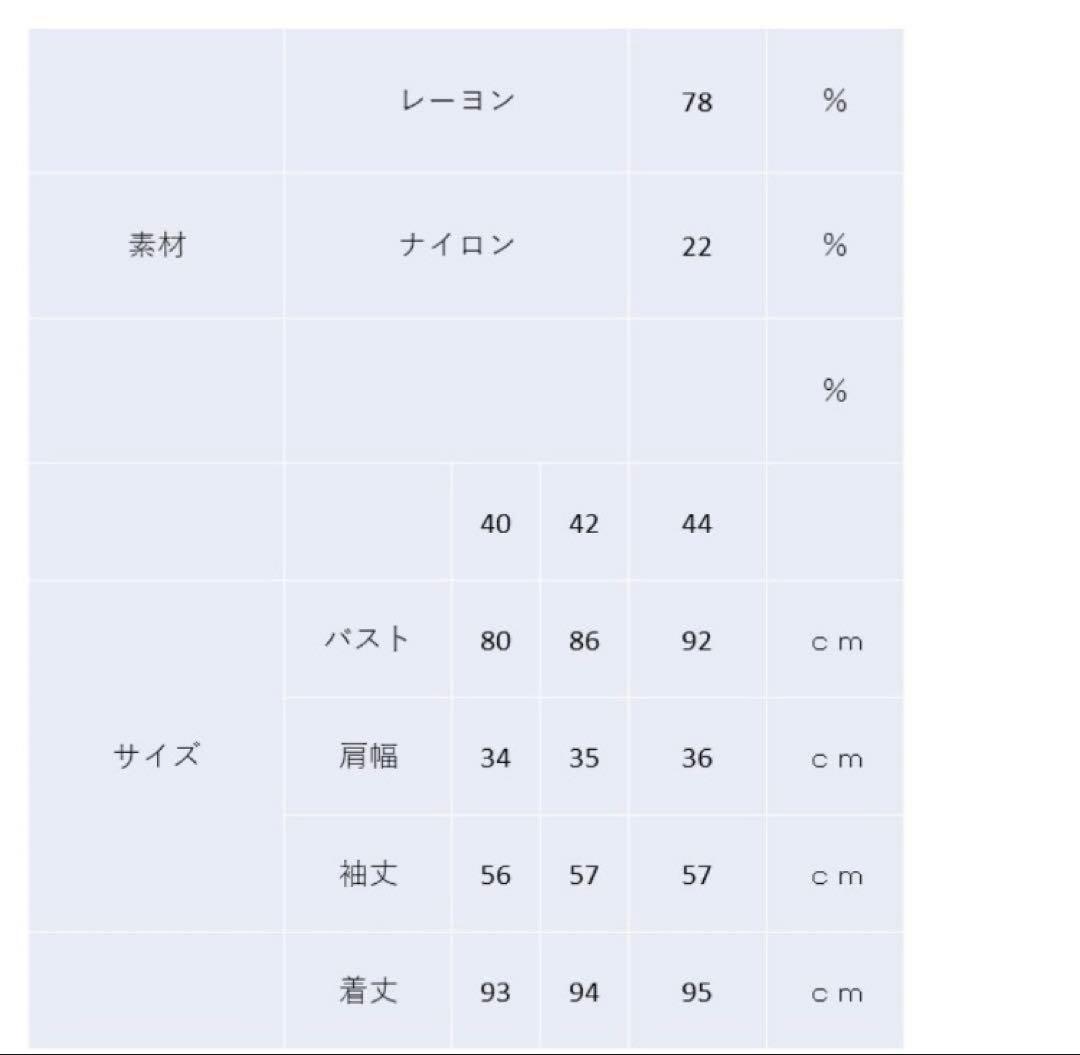1080x1055 pixels.
Task: Select the 肩幅 row label
Action: [x=368, y=757]
